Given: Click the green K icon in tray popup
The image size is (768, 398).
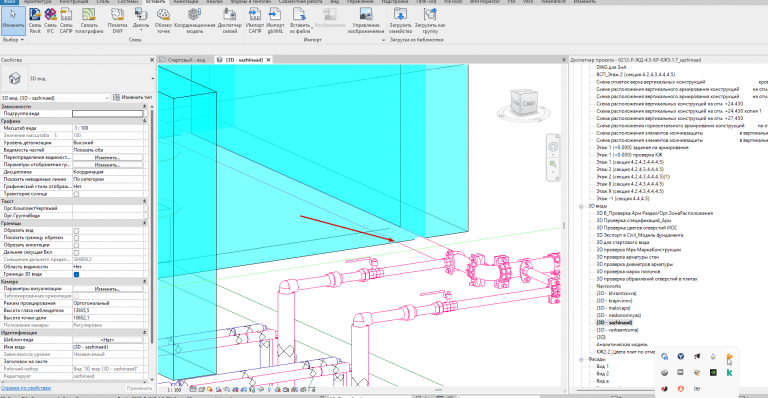Looking at the screenshot, I should 729,373.
